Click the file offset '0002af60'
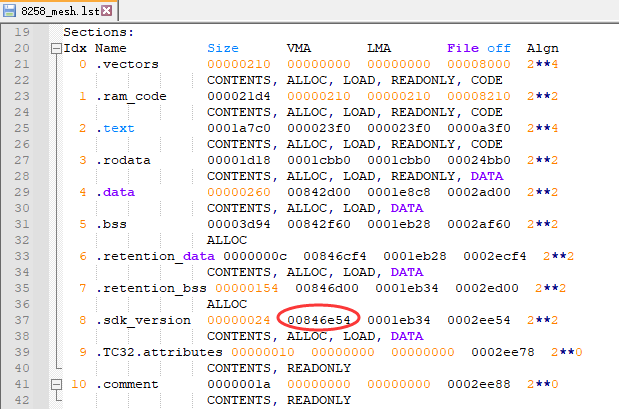The height and width of the screenshot is (409, 619). pos(479,224)
